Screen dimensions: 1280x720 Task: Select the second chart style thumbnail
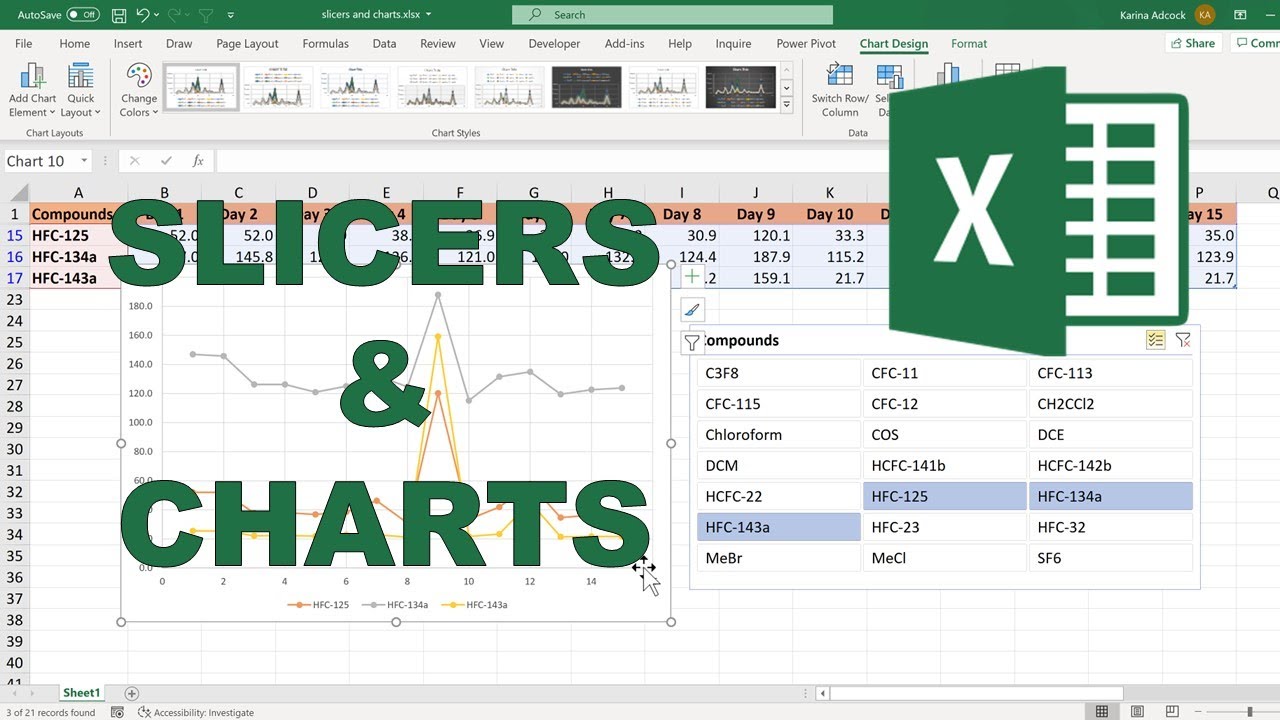278,88
